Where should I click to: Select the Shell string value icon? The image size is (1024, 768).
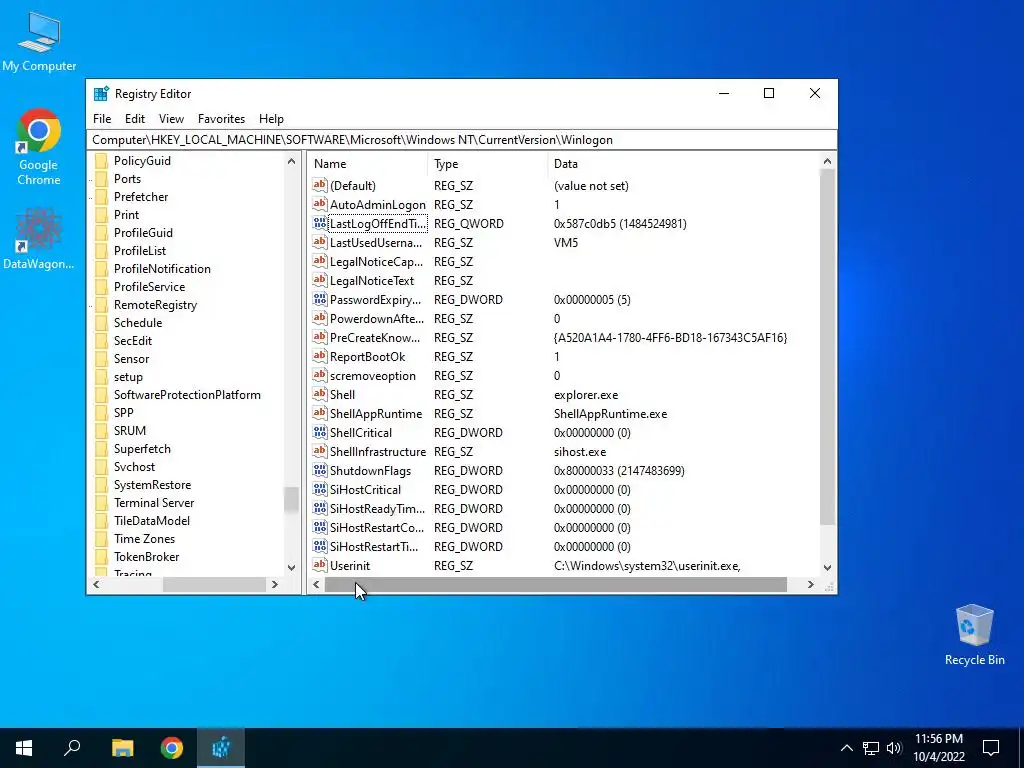319,394
